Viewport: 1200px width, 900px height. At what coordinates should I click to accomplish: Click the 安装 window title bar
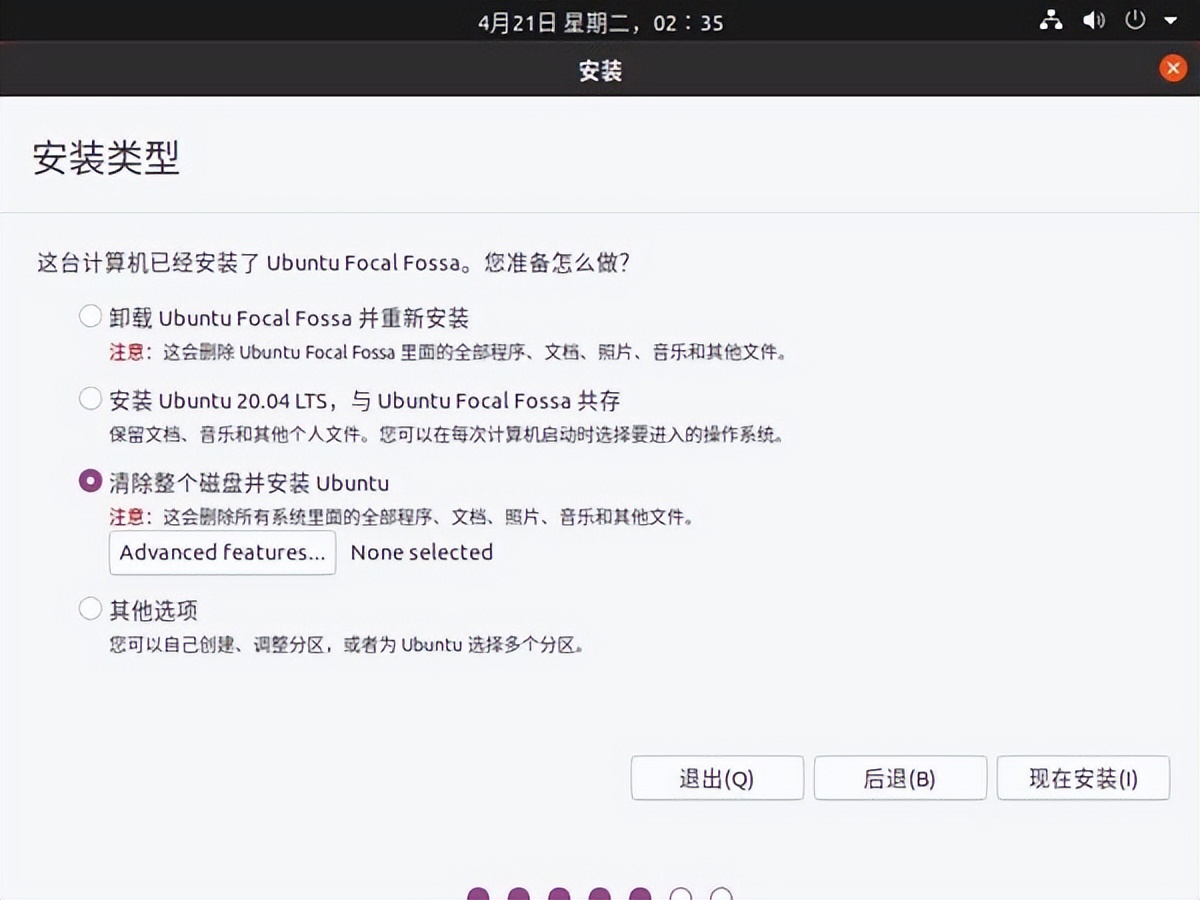[600, 70]
